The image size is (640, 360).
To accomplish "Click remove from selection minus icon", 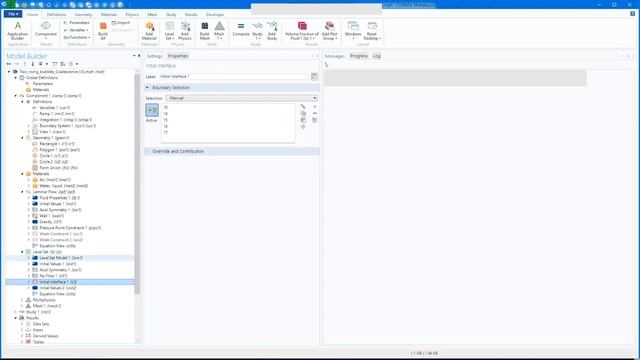I will point(315,113).
